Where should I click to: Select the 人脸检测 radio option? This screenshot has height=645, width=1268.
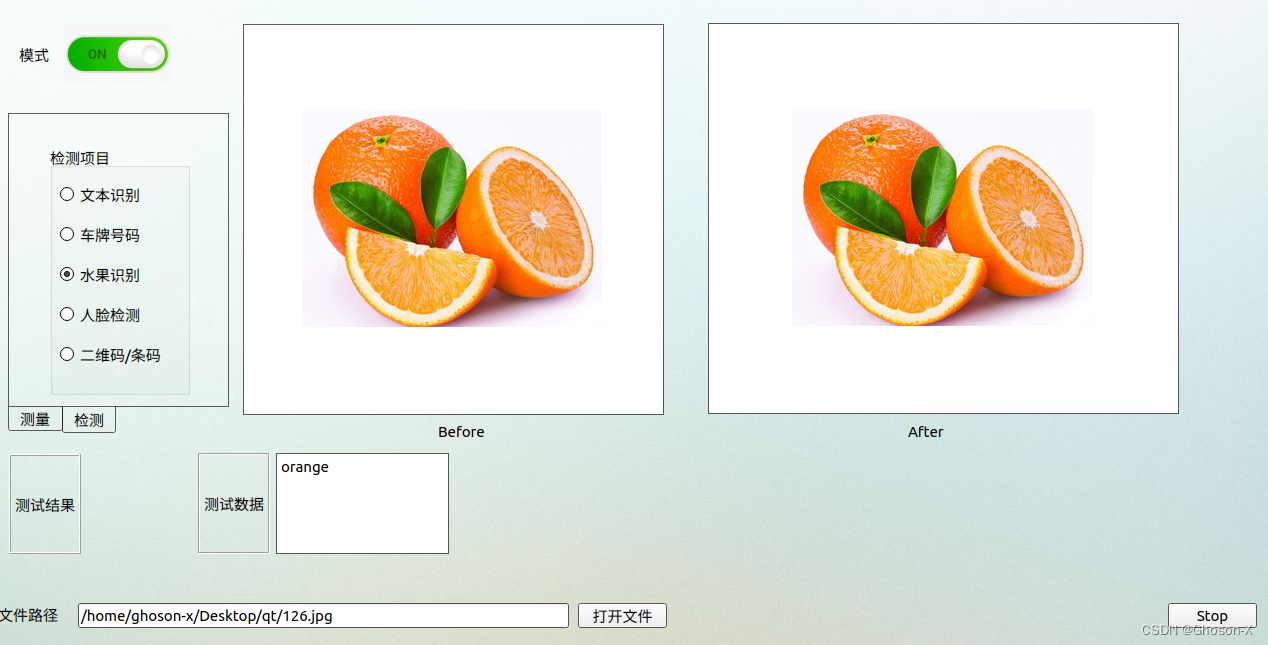[x=100, y=315]
